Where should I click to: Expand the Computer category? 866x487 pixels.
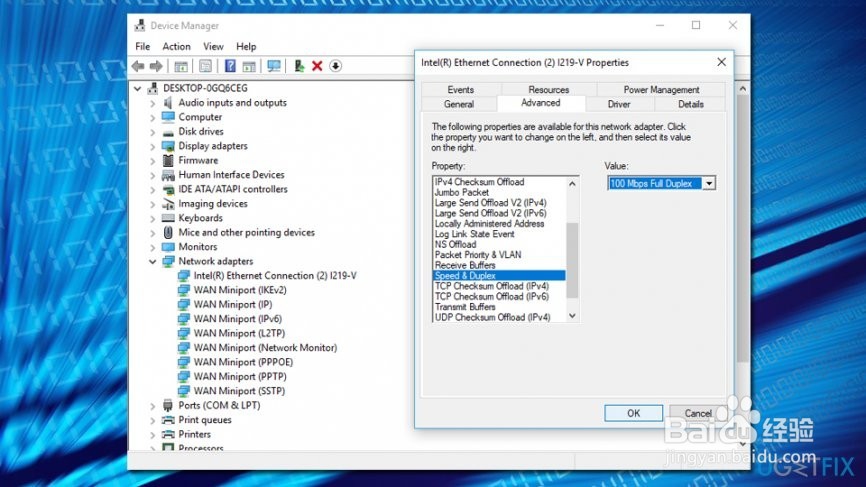coord(152,118)
